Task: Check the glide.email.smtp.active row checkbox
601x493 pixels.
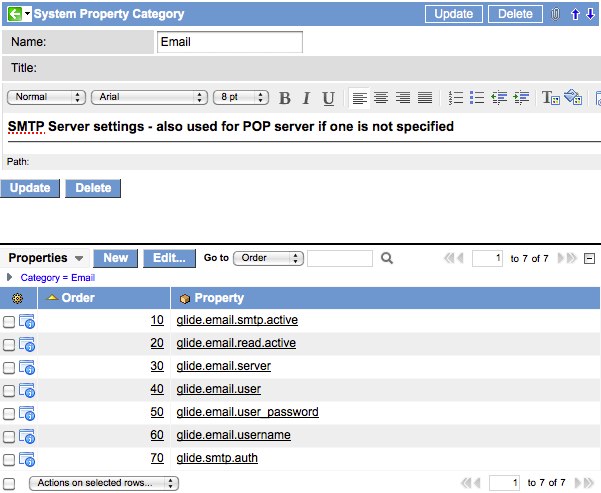Action: point(9,321)
